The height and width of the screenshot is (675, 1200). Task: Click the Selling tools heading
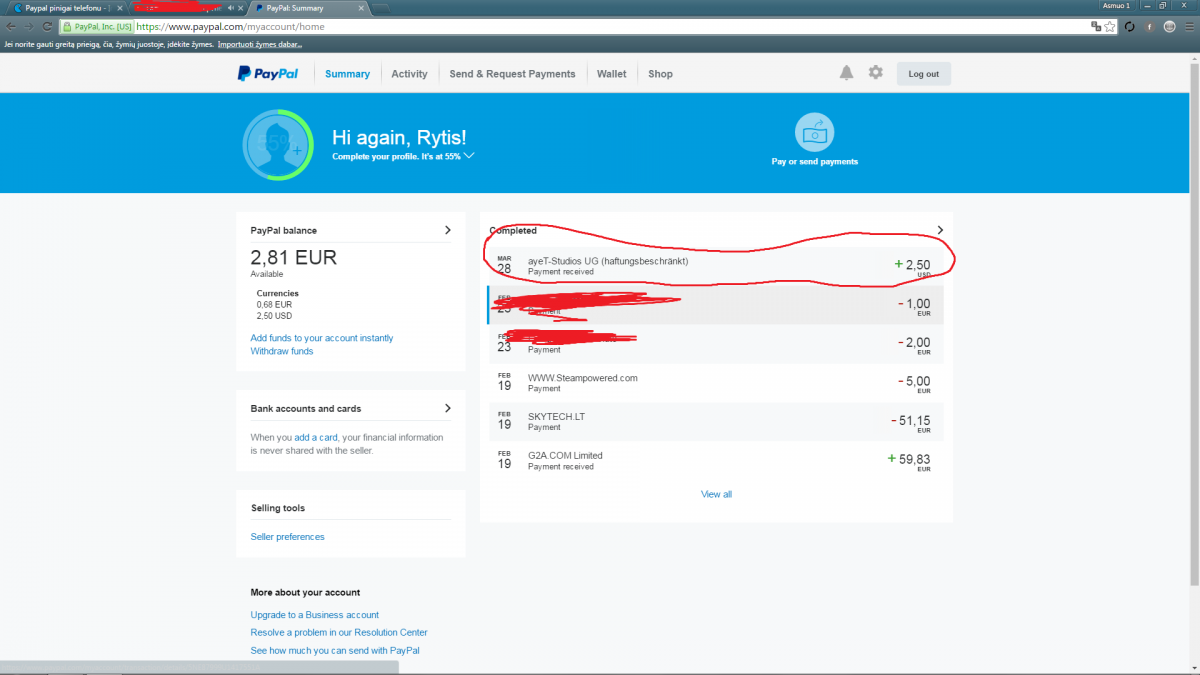[278, 508]
